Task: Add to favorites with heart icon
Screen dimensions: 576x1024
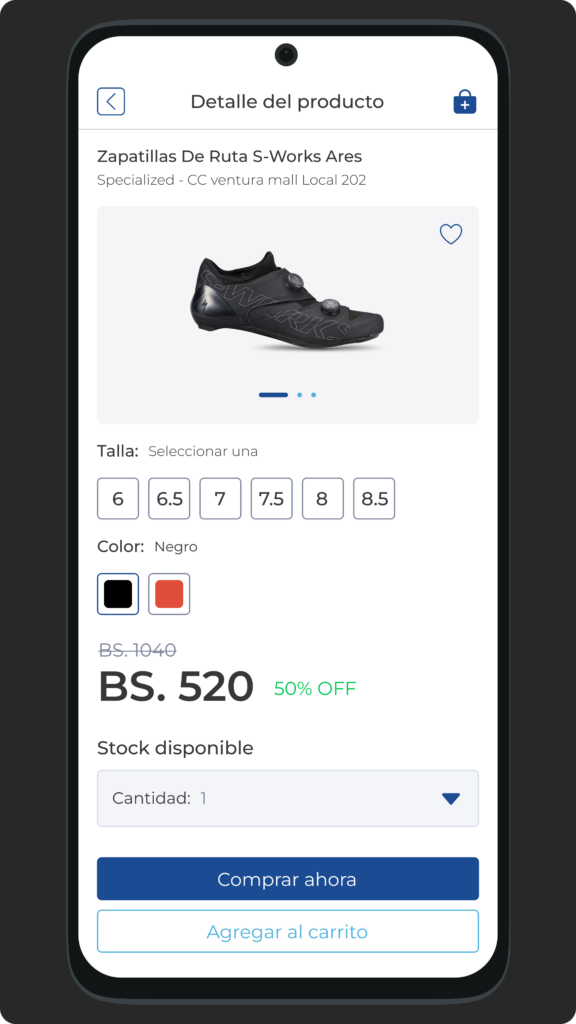Action: tap(451, 234)
